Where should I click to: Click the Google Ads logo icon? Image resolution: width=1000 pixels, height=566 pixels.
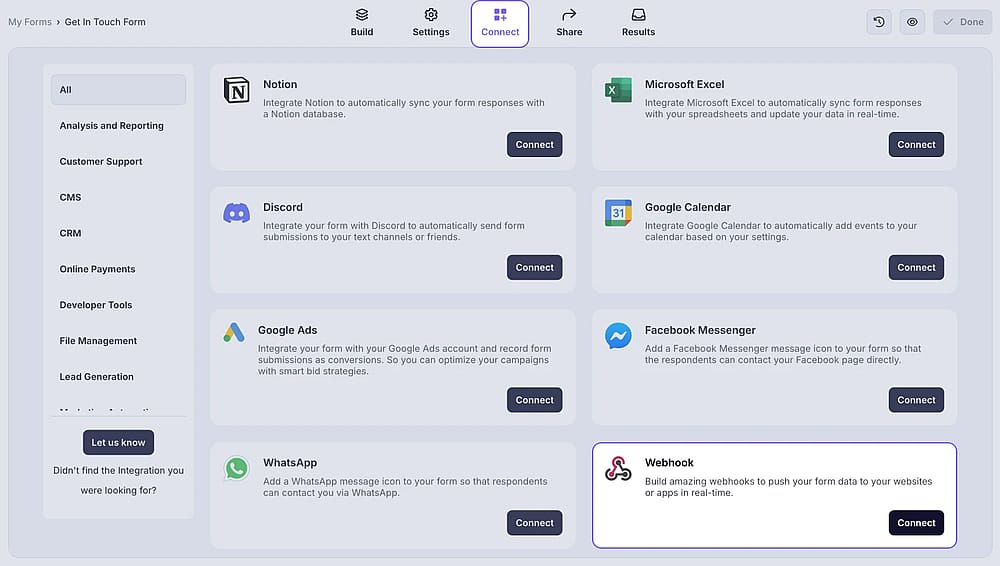(234, 332)
